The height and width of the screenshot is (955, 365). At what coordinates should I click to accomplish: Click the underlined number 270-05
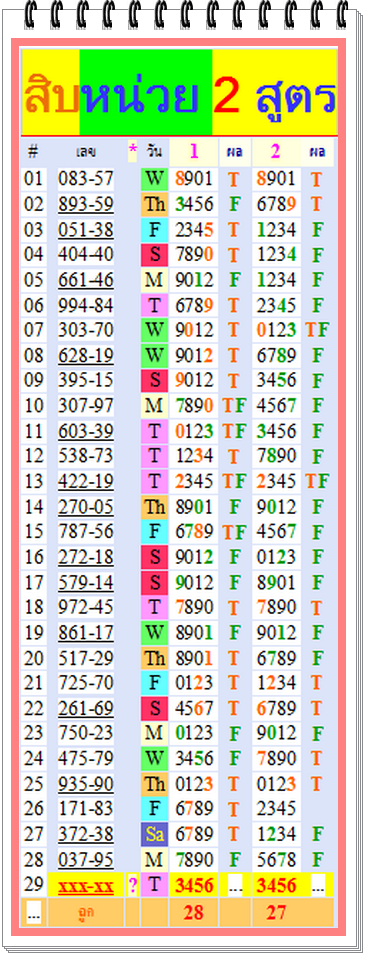(x=86, y=507)
